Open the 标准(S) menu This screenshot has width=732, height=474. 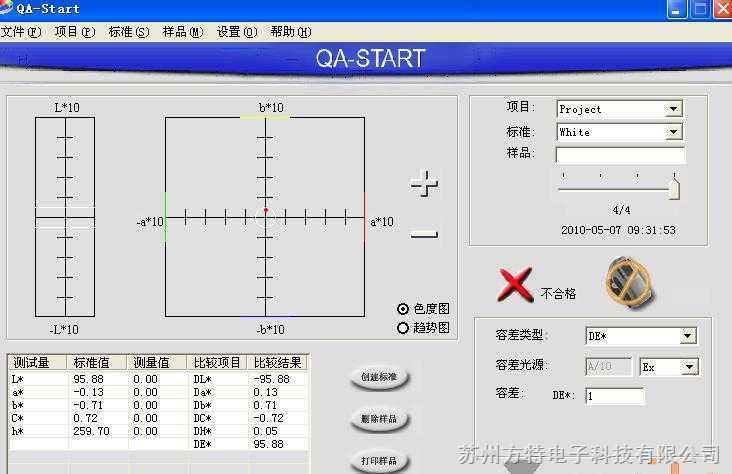[x=129, y=32]
